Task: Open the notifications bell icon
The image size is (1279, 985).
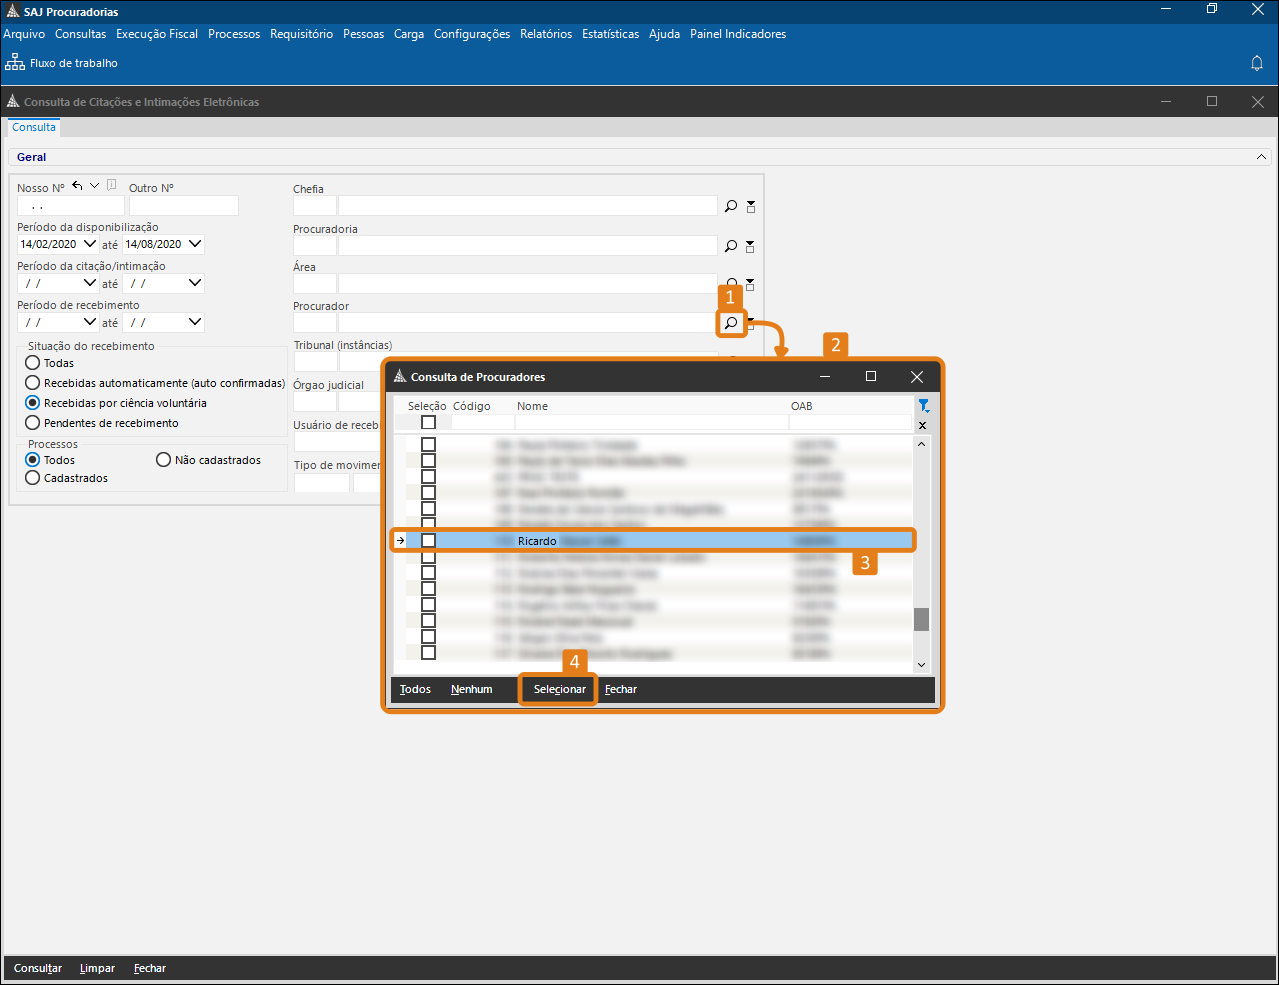Action: coord(1257,63)
